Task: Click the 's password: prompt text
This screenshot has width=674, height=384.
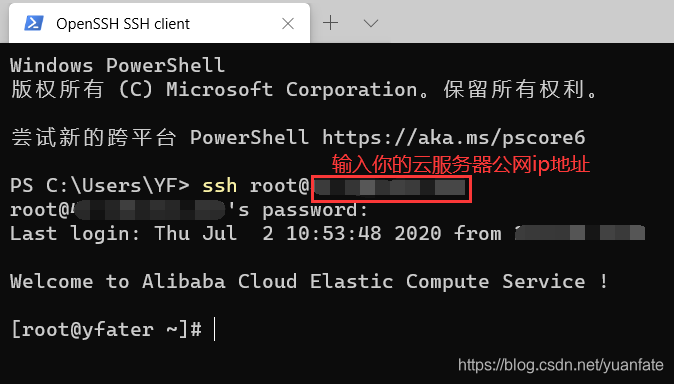Action: tap(298, 210)
